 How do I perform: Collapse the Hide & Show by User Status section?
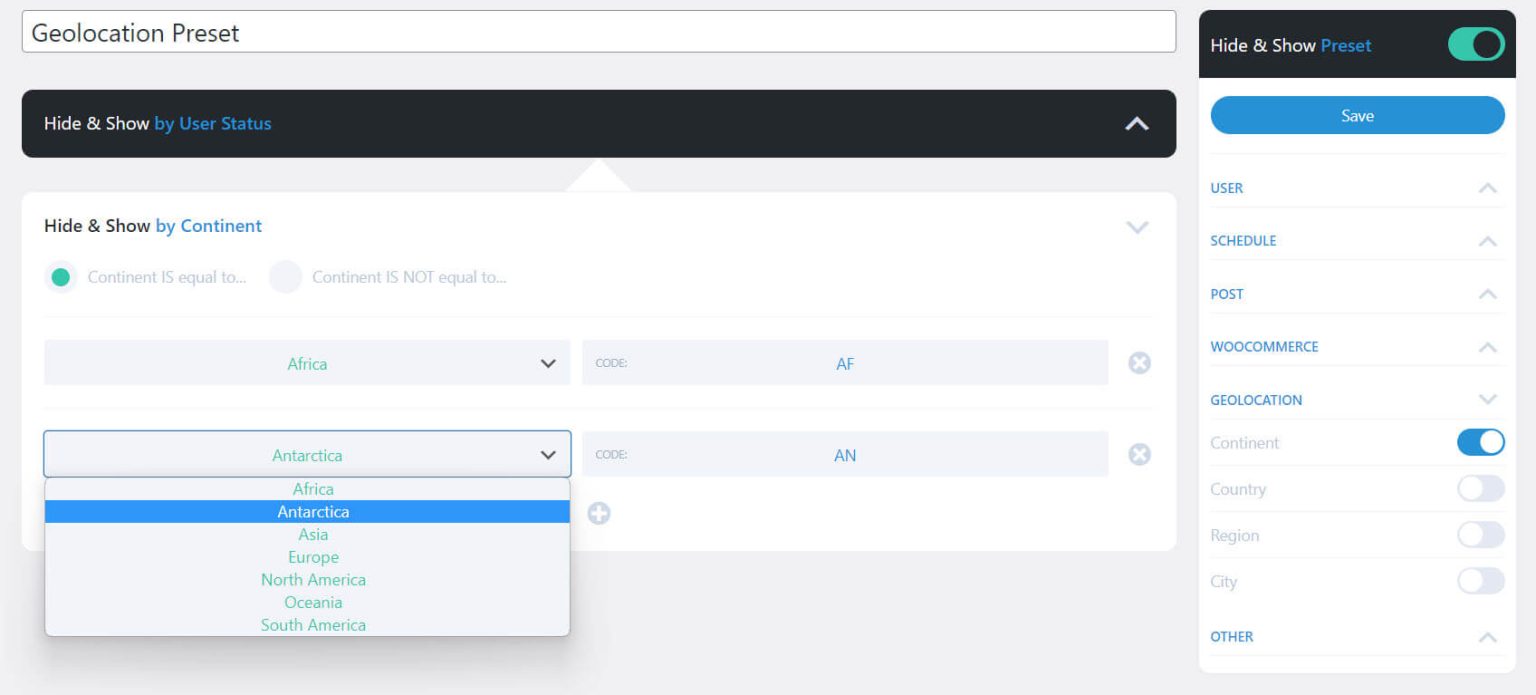click(1136, 123)
